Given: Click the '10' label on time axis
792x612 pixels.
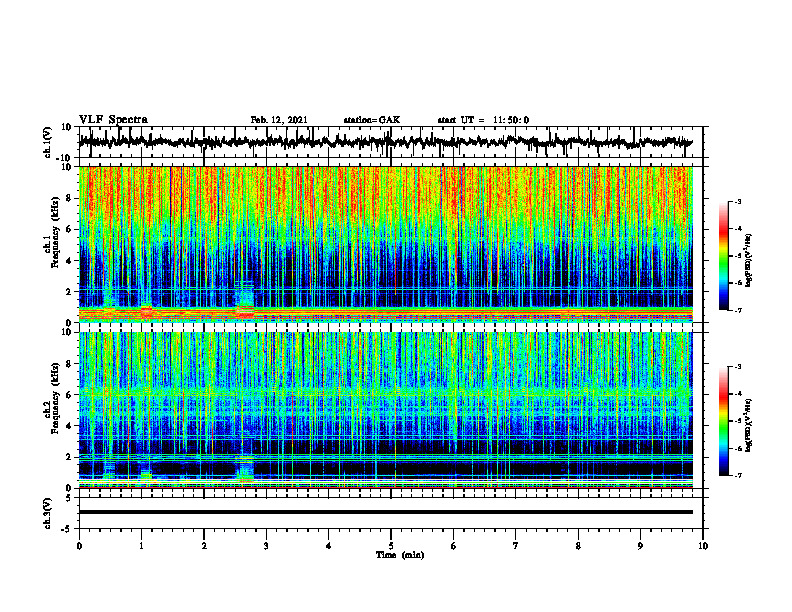Looking at the screenshot, I should [x=703, y=546].
